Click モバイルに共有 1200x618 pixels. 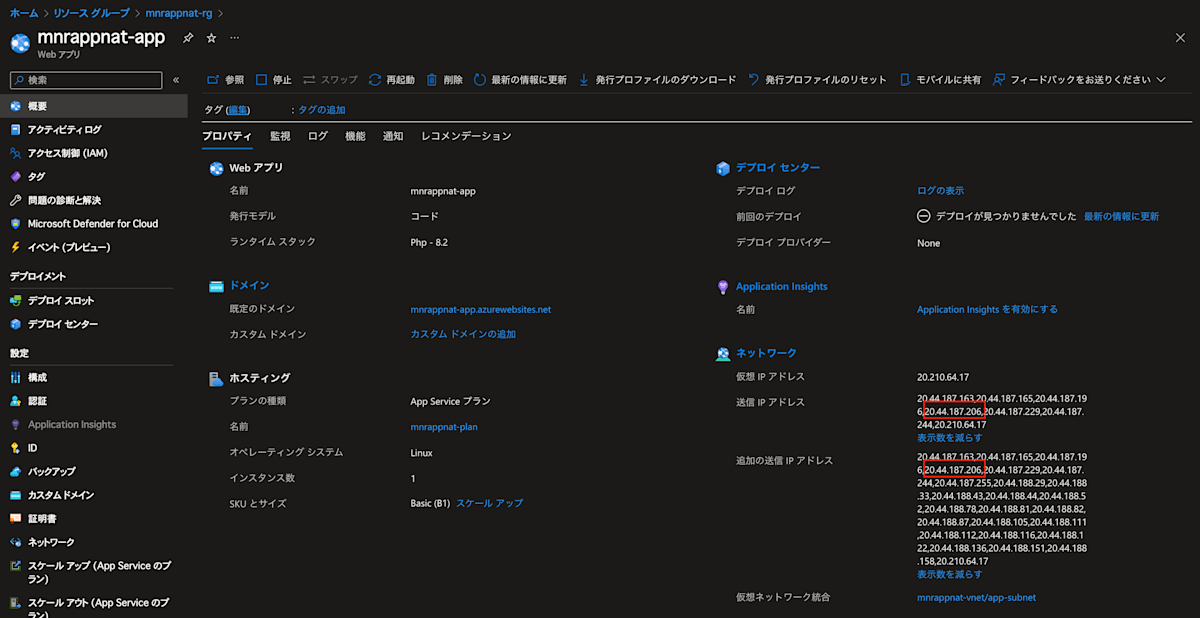[940, 80]
